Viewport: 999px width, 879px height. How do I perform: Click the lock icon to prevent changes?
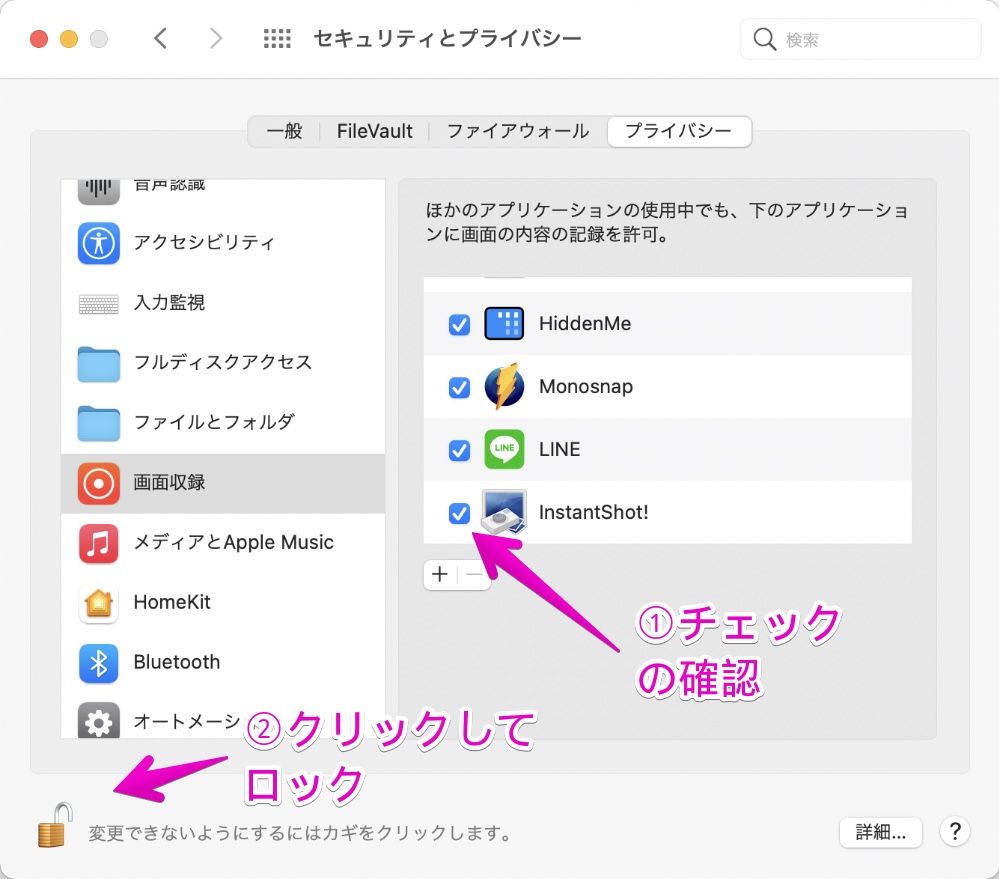(x=54, y=825)
